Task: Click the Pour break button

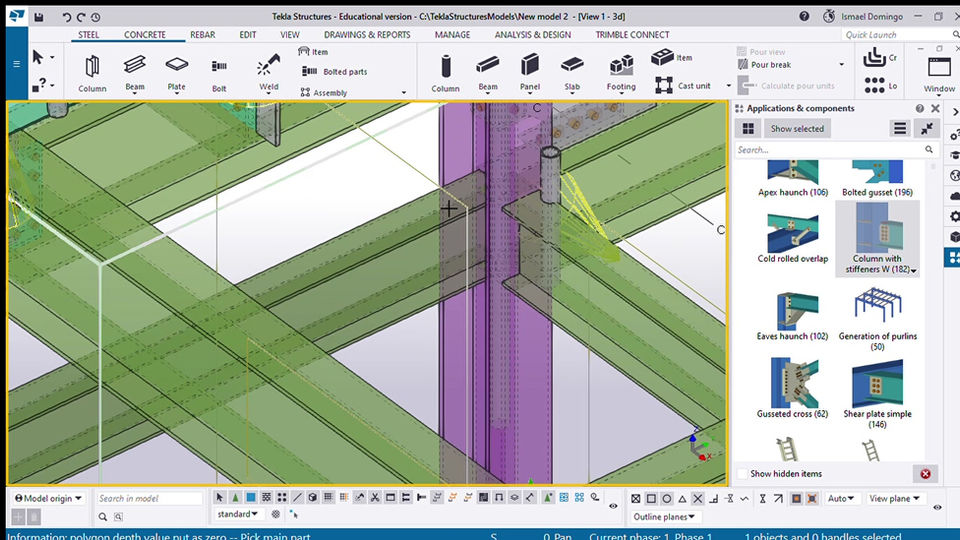Action: tap(765, 64)
